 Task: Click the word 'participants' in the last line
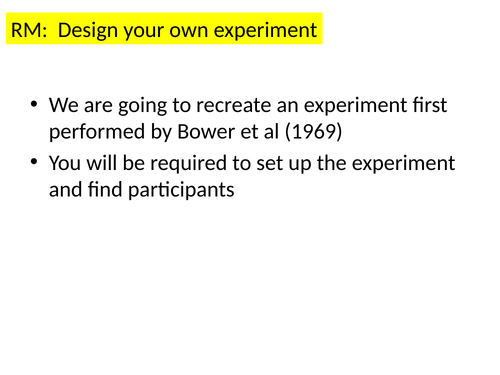click(x=181, y=191)
